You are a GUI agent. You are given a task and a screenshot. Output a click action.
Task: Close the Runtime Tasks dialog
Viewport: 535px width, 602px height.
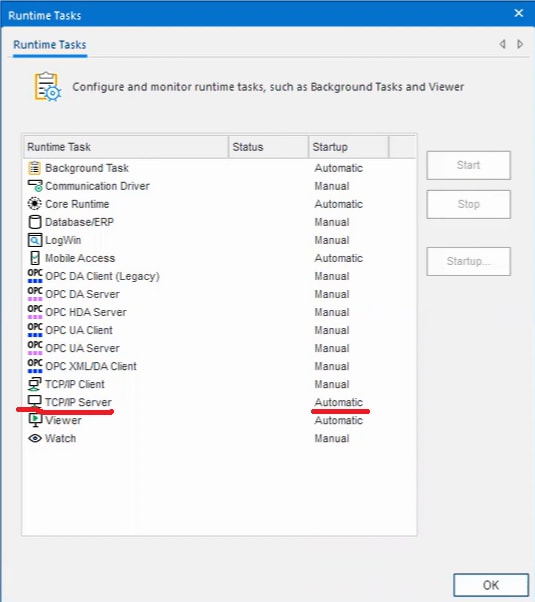click(518, 13)
